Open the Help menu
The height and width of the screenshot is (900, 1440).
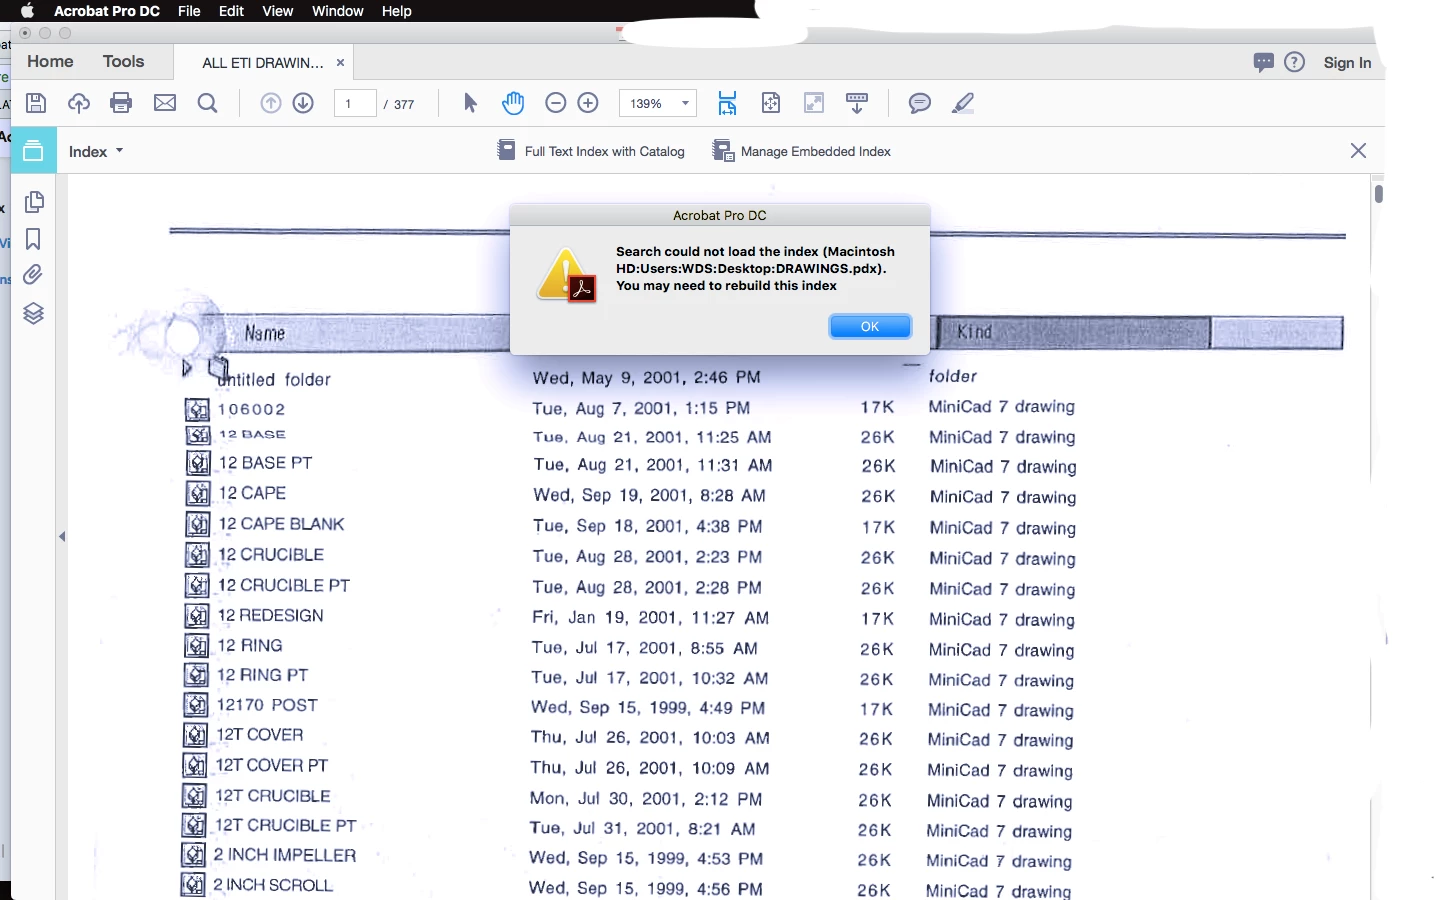click(396, 11)
